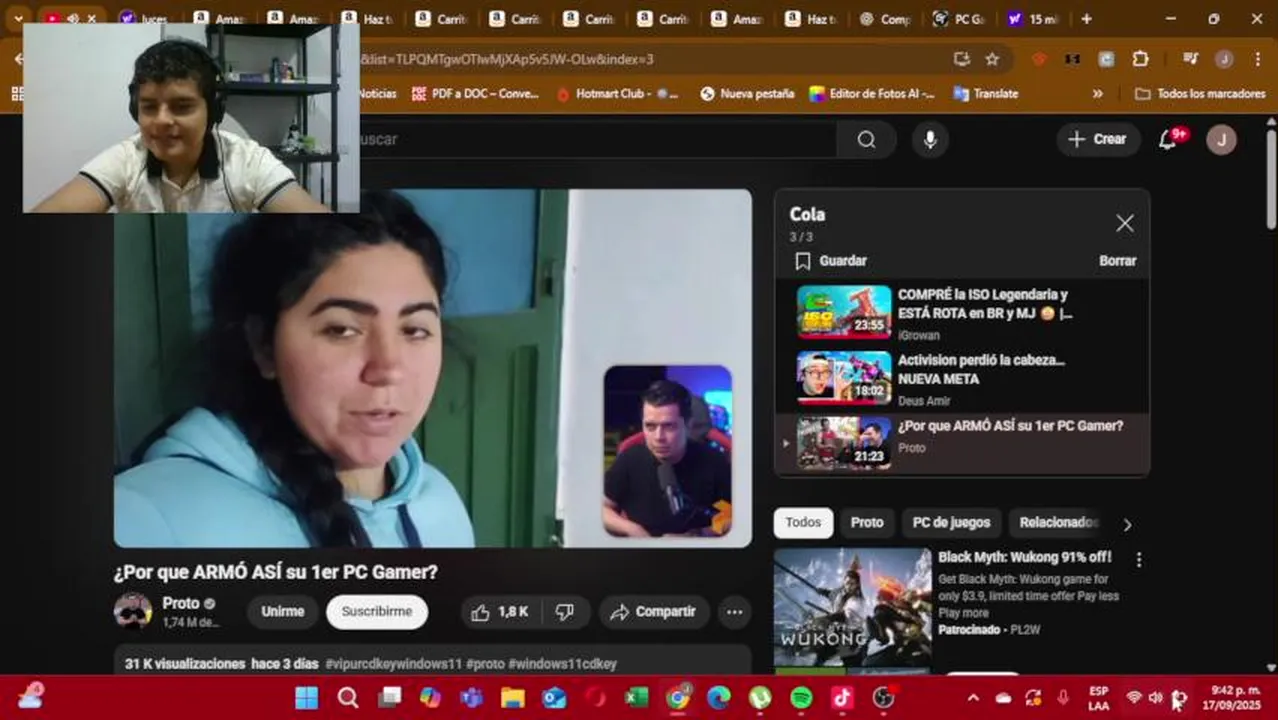Open the tab search dropdown arrow
Screen dimensions: 1278x720
[17, 19]
